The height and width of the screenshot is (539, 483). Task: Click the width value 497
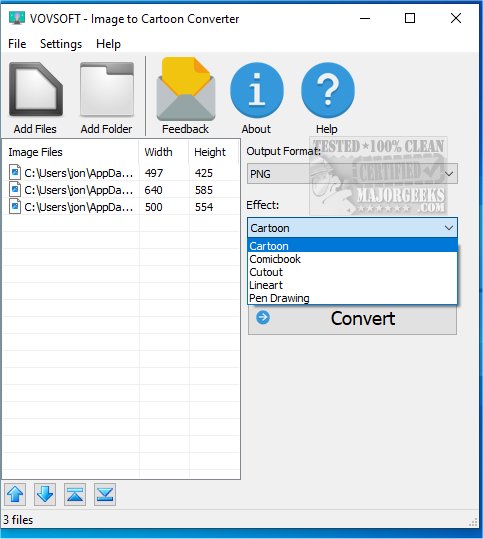pyautogui.click(x=154, y=173)
